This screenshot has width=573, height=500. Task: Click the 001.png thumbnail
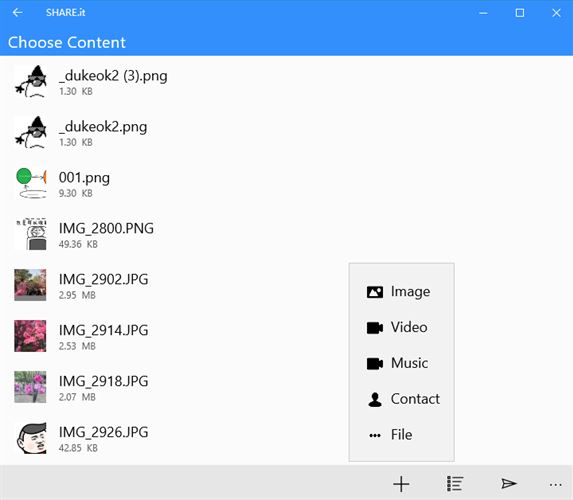point(30,183)
